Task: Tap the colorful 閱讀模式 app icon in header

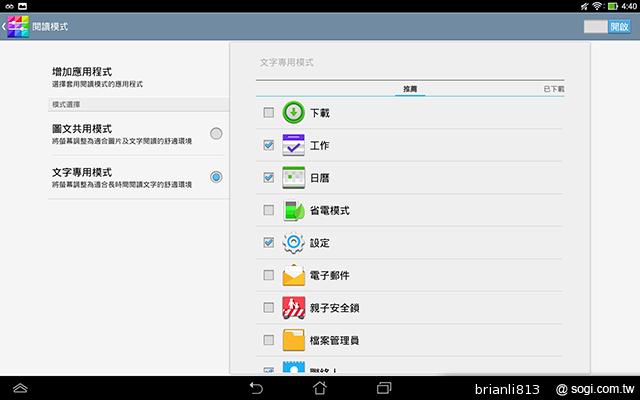Action: tap(18, 27)
